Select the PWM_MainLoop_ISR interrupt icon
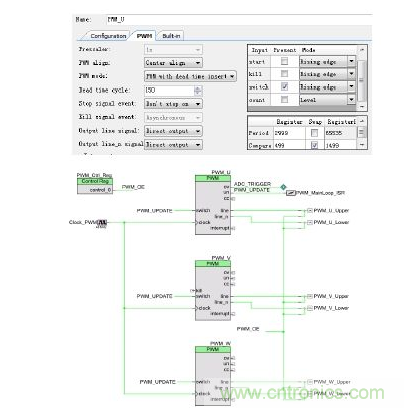Viewport: 404px width, 408px height. [291, 193]
